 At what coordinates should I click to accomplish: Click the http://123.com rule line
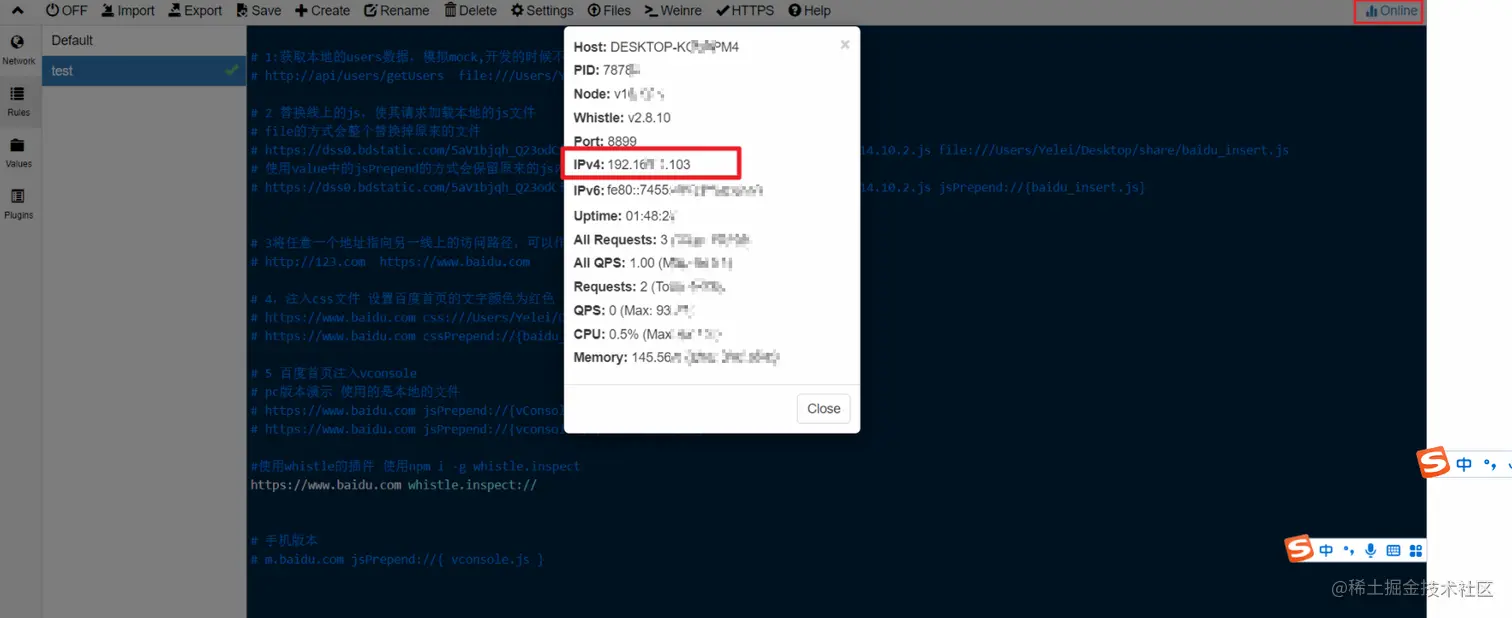click(x=390, y=262)
